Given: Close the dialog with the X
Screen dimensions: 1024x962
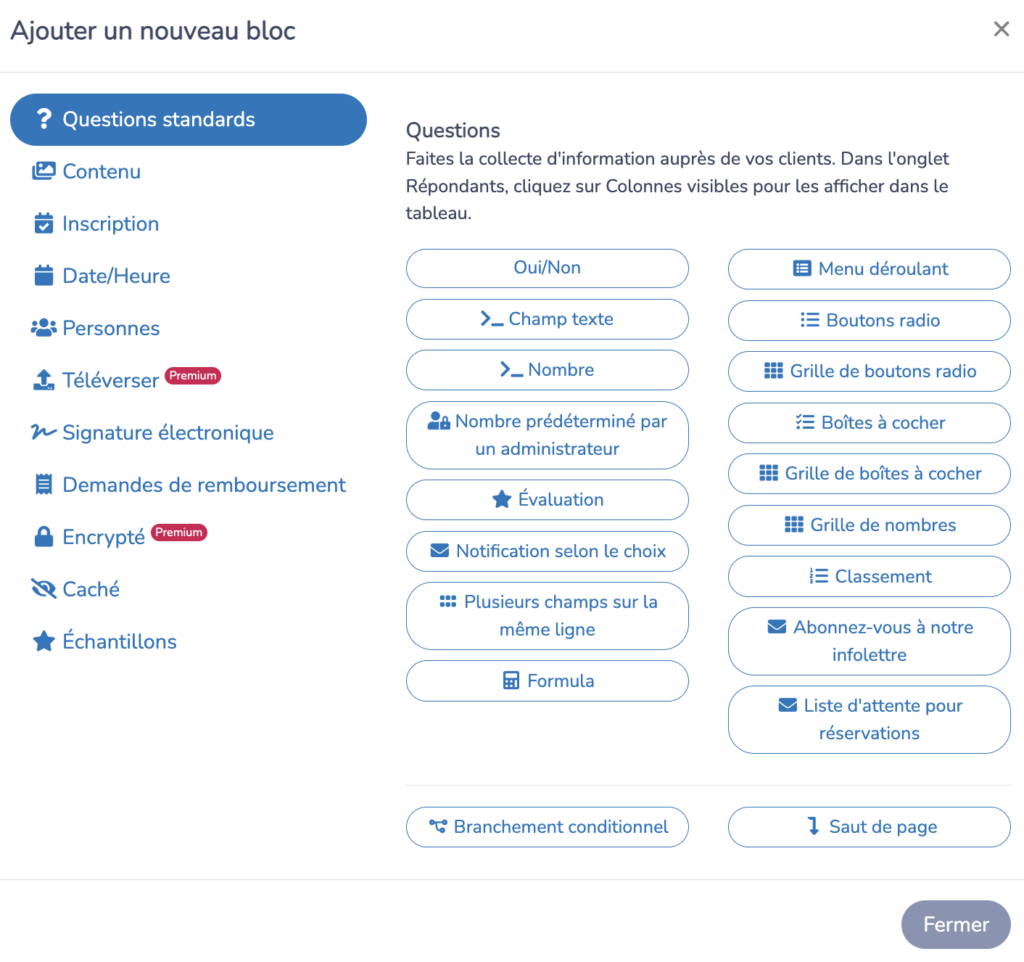Looking at the screenshot, I should coord(1001,30).
